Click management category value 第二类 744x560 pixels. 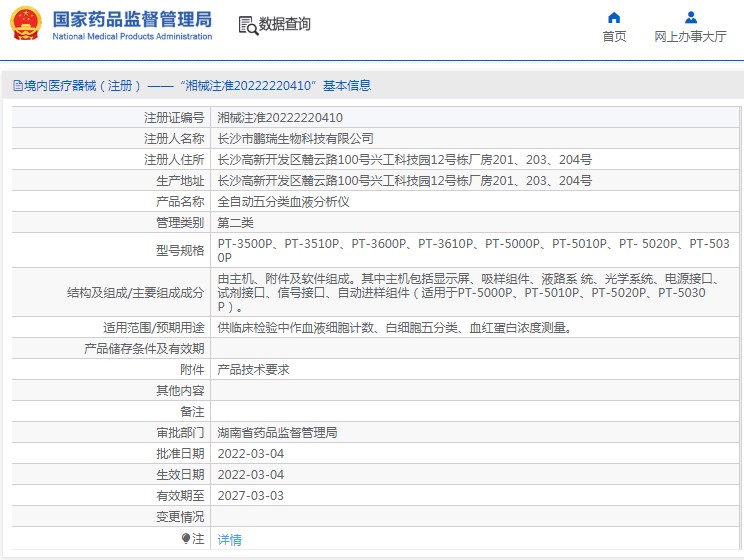pyautogui.click(x=236, y=223)
